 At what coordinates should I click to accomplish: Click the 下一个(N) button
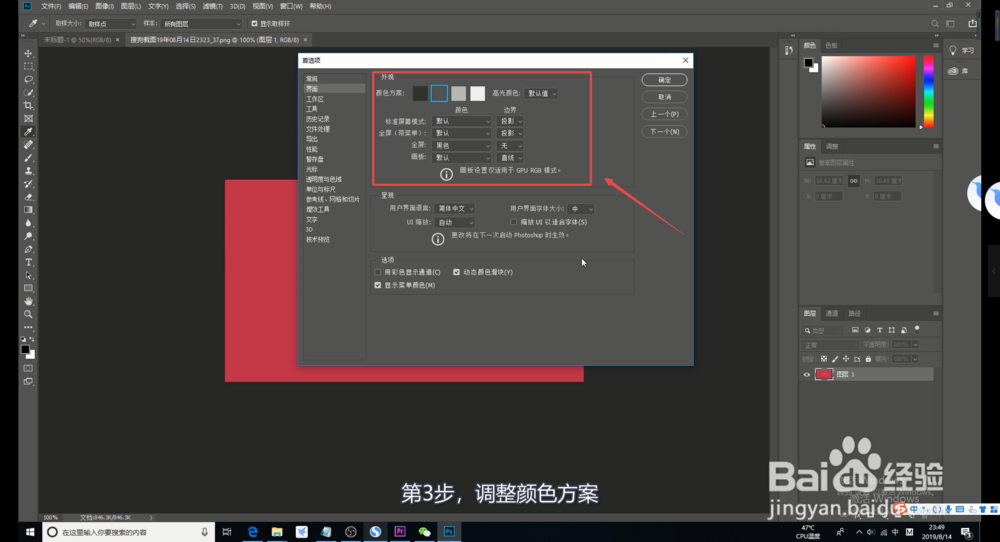coord(665,132)
